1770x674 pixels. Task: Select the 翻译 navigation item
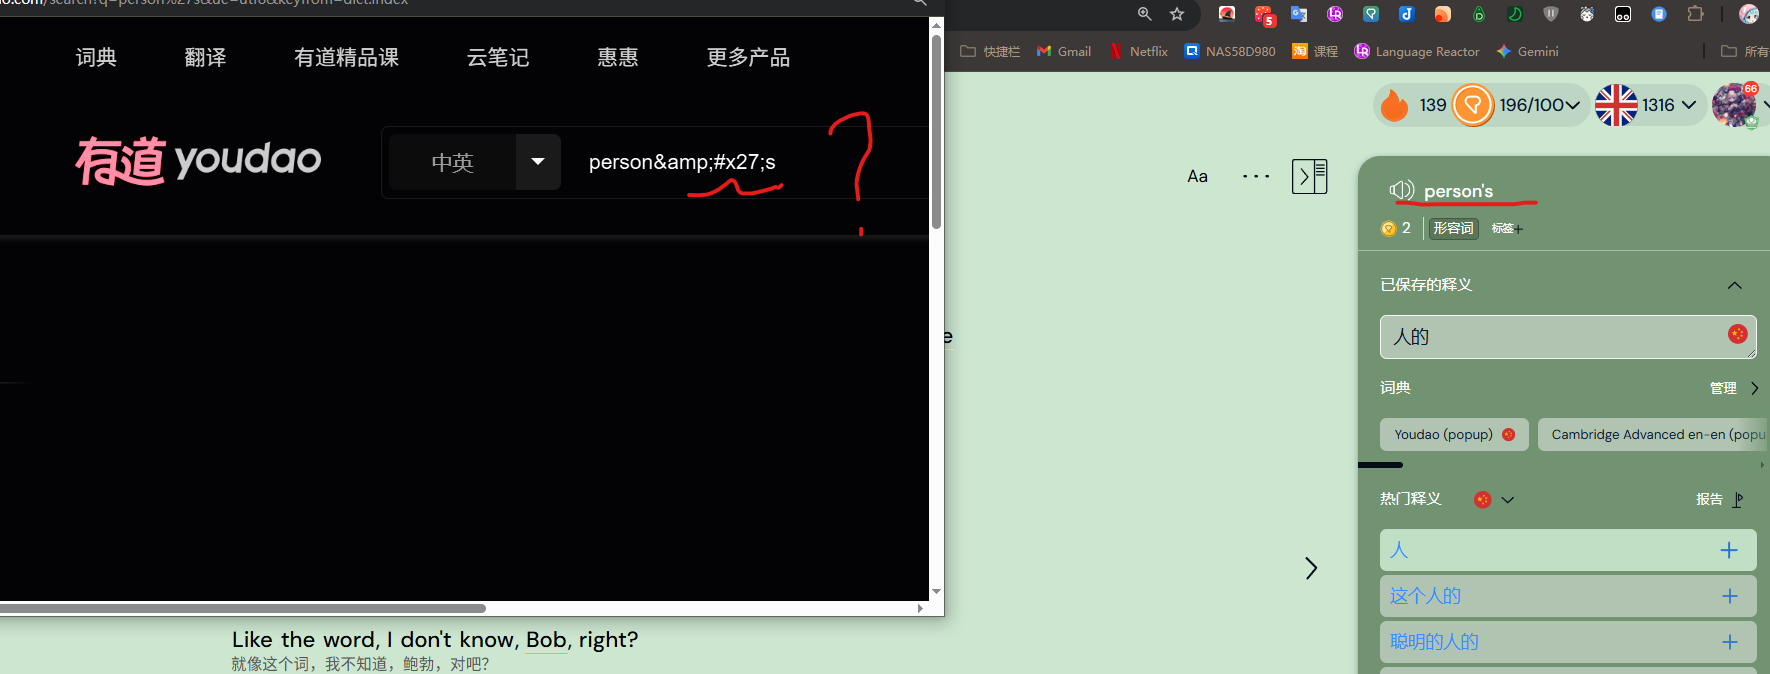pos(205,58)
